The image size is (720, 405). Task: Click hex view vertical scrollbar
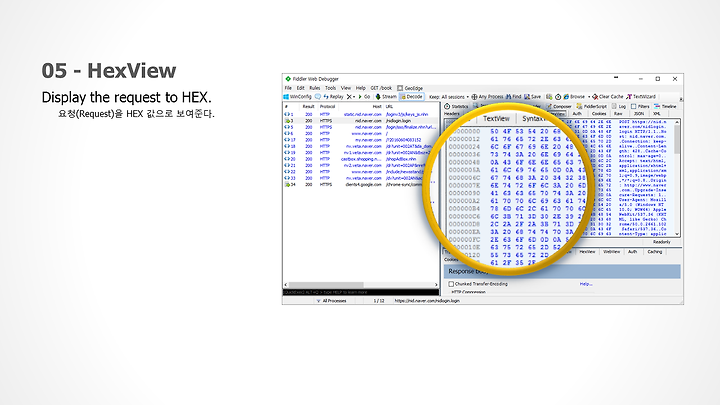click(677, 178)
